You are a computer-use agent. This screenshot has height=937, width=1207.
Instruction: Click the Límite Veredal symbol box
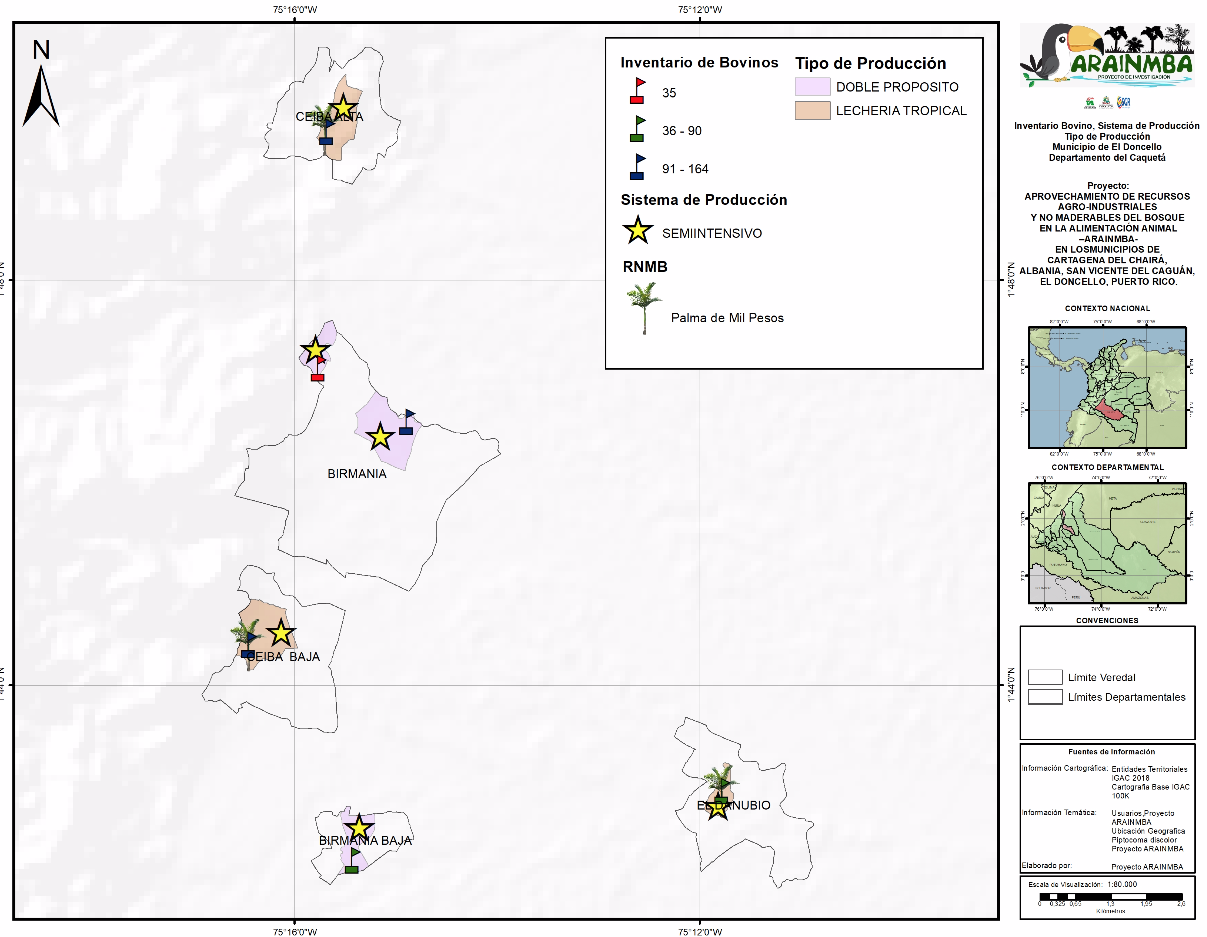pyautogui.click(x=1045, y=677)
